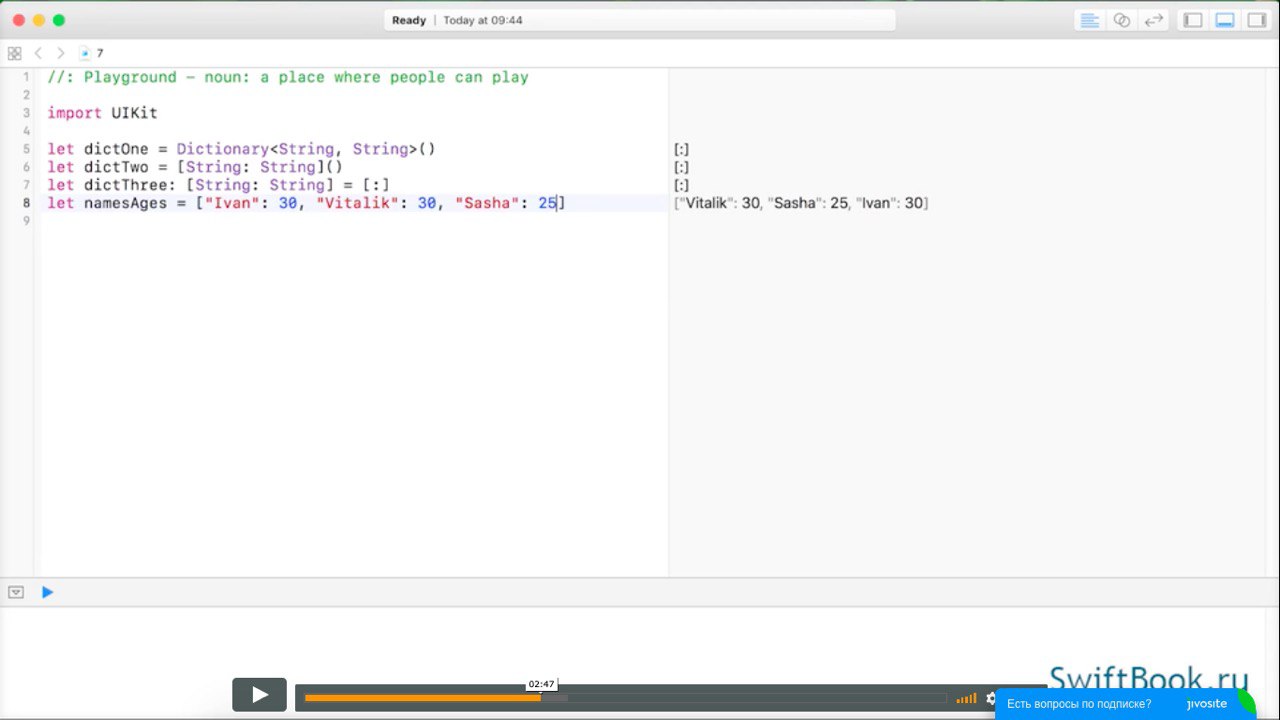This screenshot has height=720, width=1280.
Task: Click the Playground comment on line 1
Action: (288, 77)
